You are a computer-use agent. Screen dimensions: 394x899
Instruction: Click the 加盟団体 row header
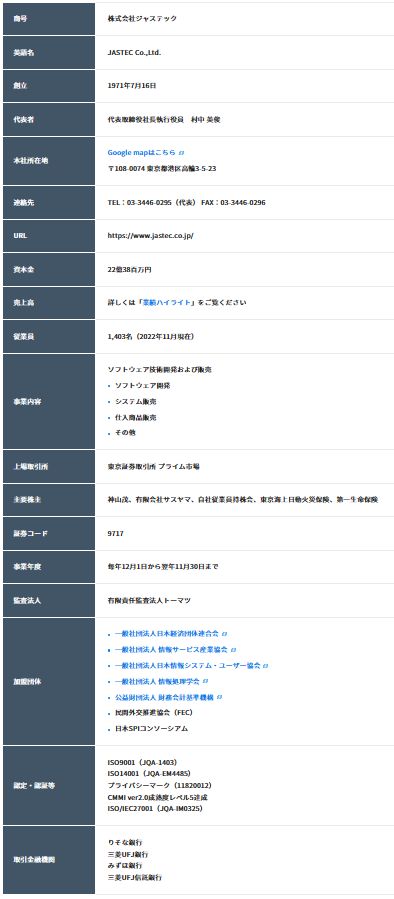[x=48, y=682]
